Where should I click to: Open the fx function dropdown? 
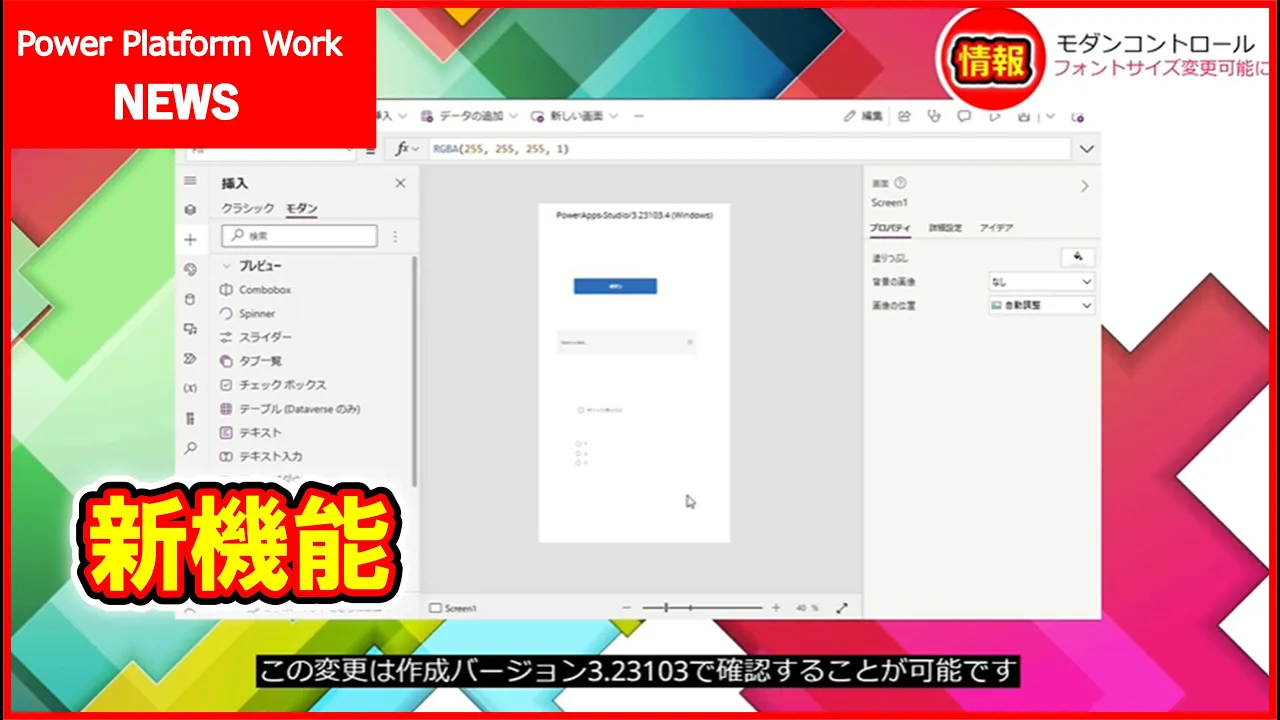(407, 149)
